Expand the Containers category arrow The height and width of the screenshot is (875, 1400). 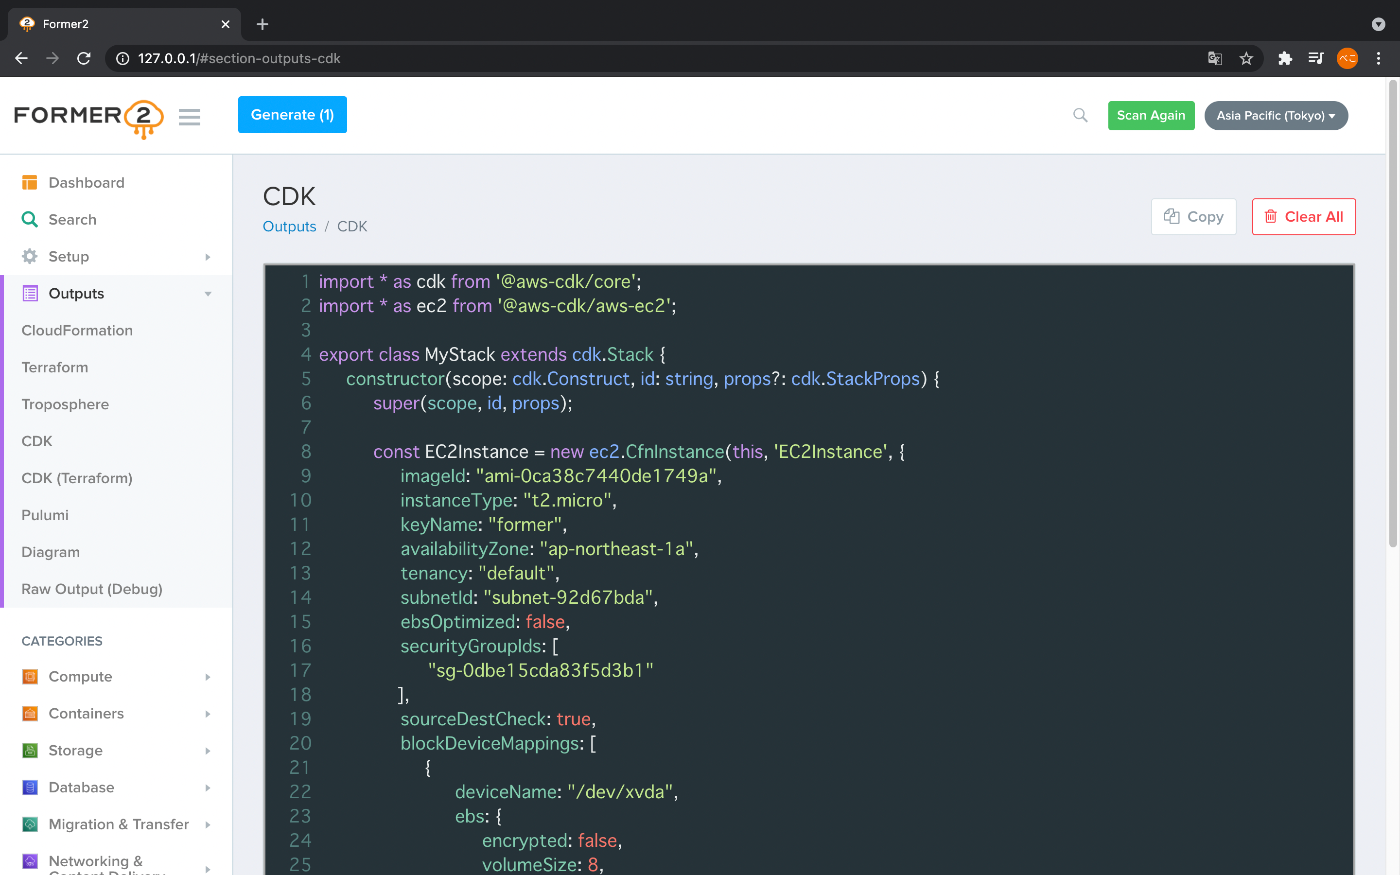[x=208, y=714]
